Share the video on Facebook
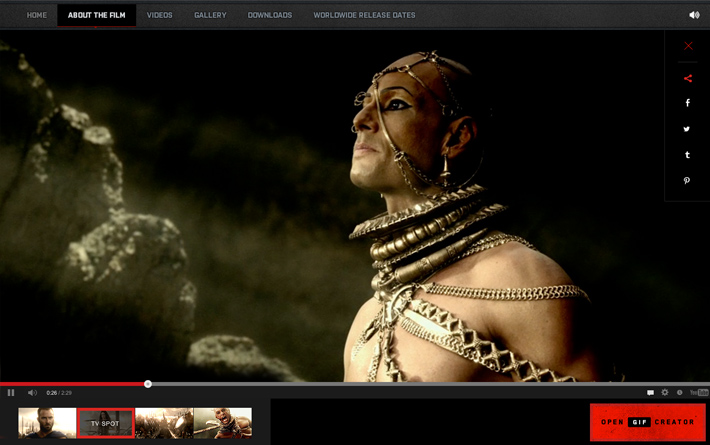This screenshot has width=710, height=445. [x=687, y=103]
